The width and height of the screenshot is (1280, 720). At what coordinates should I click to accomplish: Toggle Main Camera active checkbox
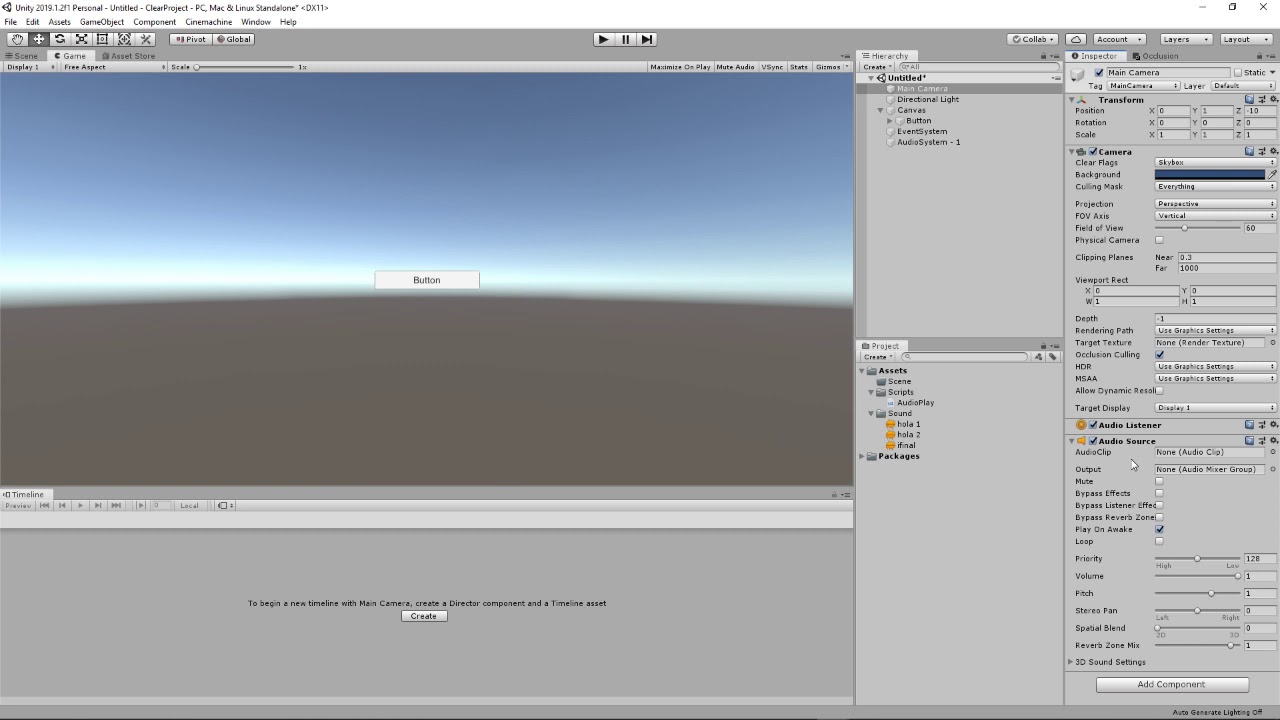coord(1099,73)
